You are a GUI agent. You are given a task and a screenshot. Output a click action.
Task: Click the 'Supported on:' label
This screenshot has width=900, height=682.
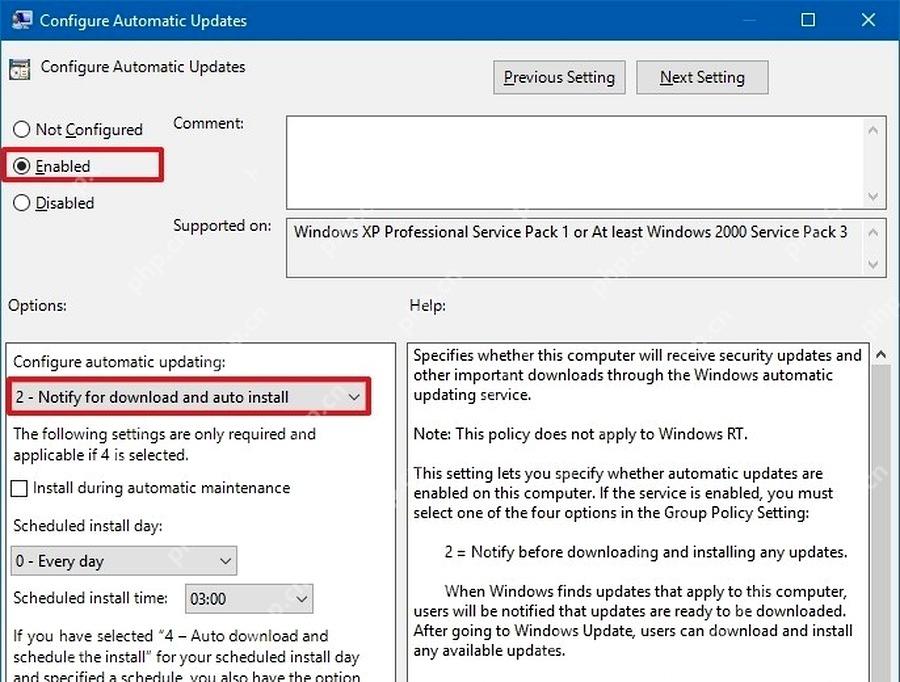coord(222,226)
